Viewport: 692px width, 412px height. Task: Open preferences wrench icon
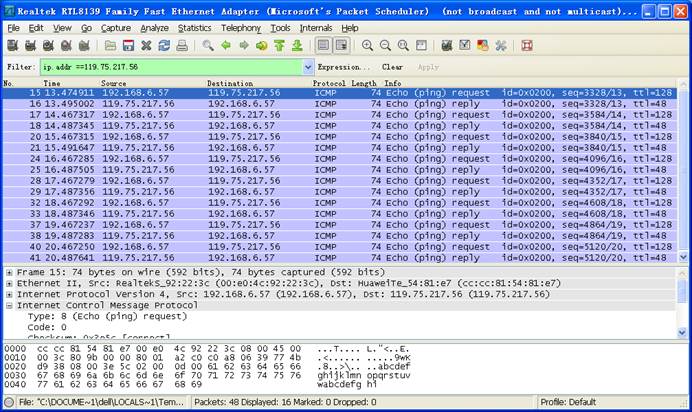500,45
